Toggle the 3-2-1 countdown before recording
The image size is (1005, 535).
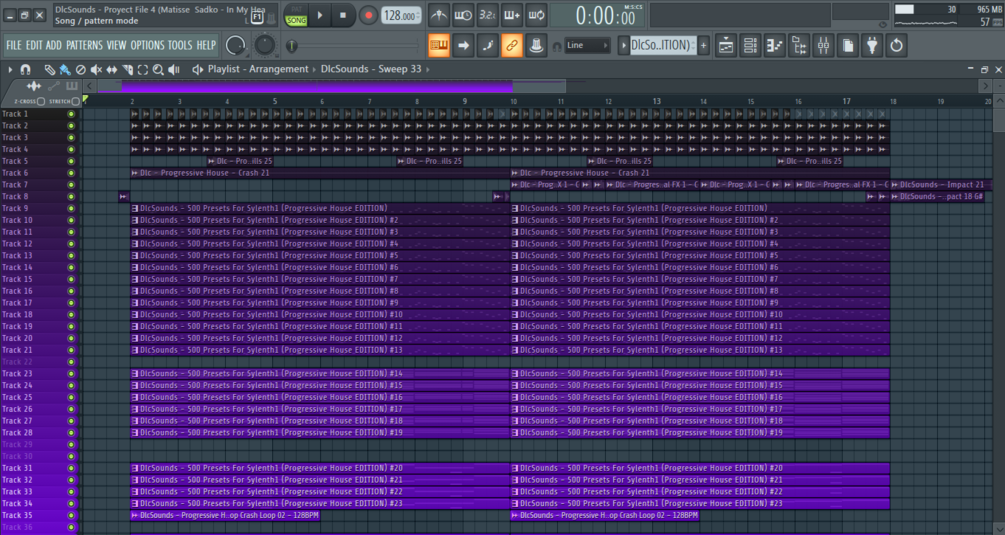coord(488,15)
